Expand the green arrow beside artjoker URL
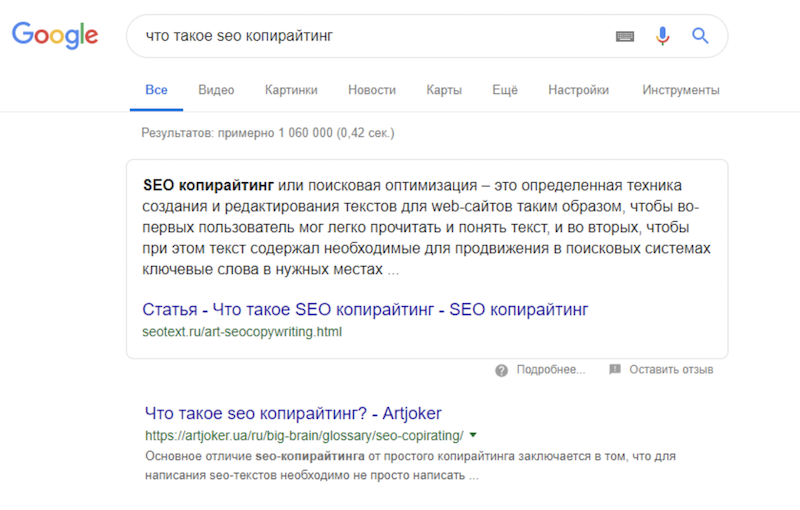Viewport: 800px width, 510px height. pyautogui.click(x=473, y=435)
